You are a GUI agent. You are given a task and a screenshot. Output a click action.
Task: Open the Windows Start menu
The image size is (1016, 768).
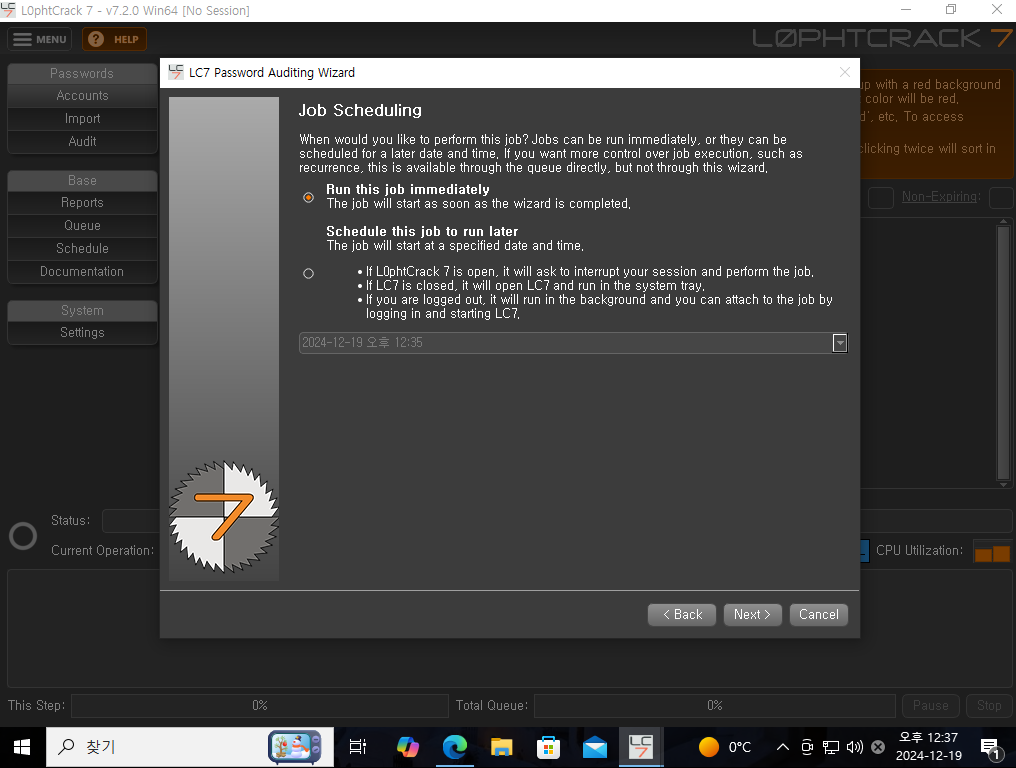(22, 747)
